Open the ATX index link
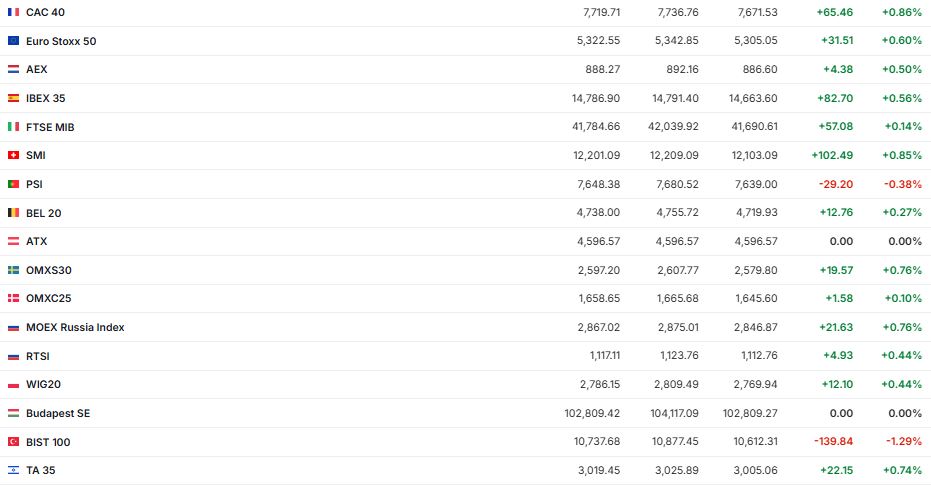Screen dimensions: 931x488 pyautogui.click(x=37, y=241)
